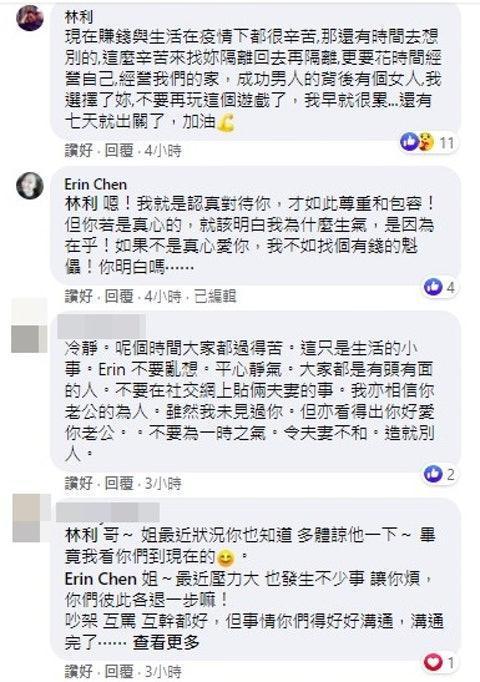
Task: Open Erin Chen mention in last comment
Action: click(101, 579)
